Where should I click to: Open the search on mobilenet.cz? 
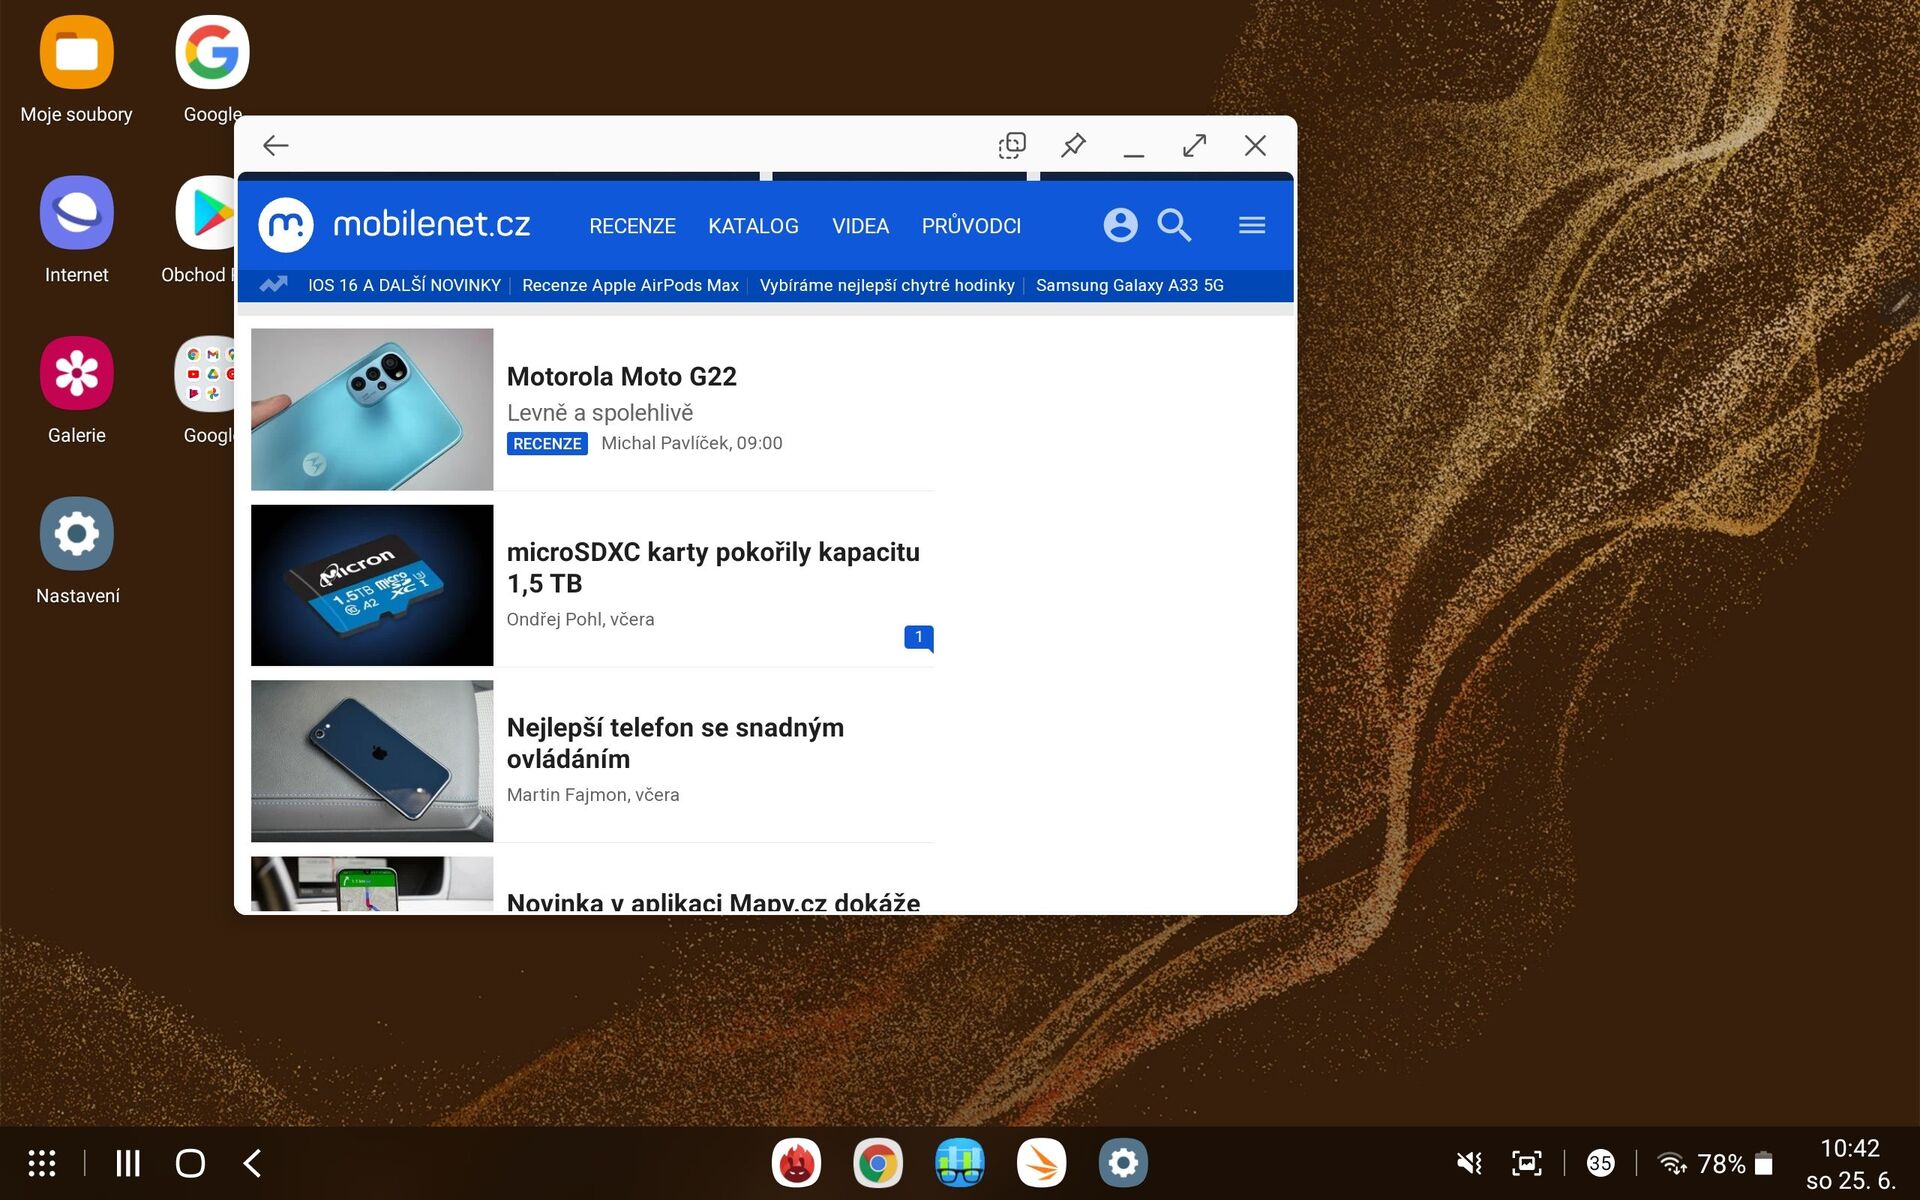pyautogui.click(x=1174, y=225)
